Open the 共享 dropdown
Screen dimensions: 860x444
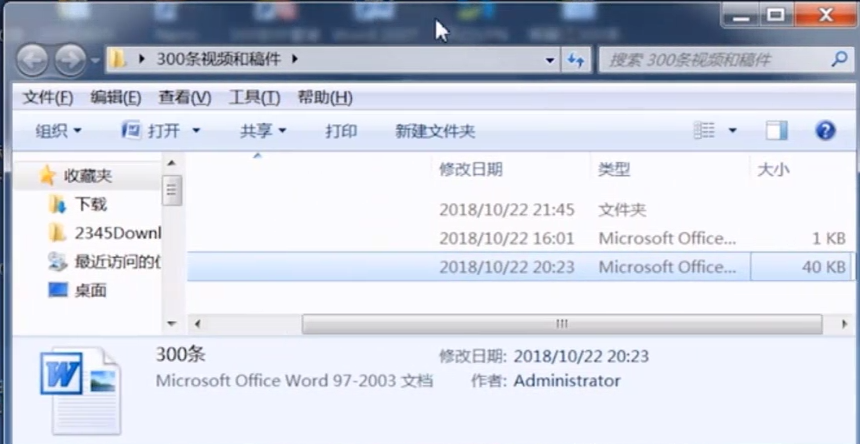point(263,131)
